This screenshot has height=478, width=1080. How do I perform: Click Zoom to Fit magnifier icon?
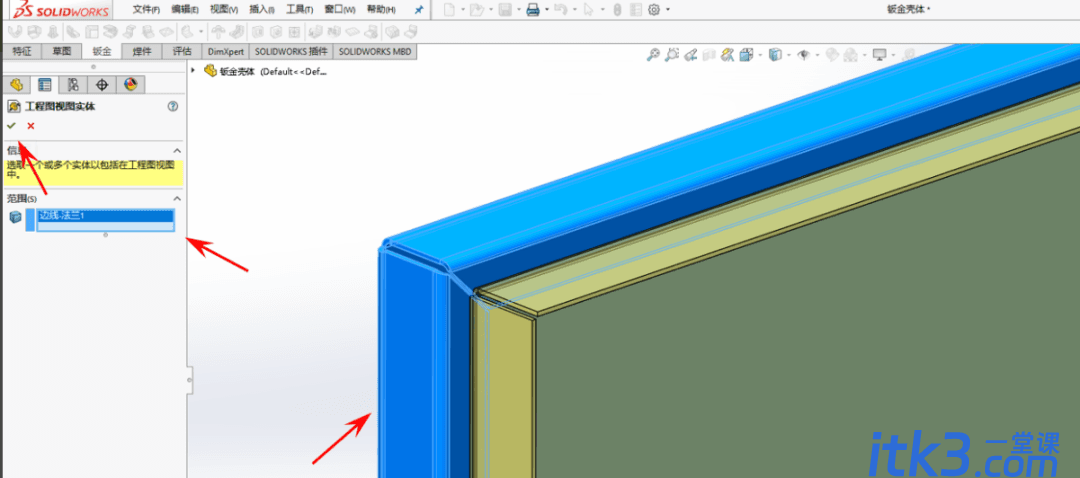point(653,54)
